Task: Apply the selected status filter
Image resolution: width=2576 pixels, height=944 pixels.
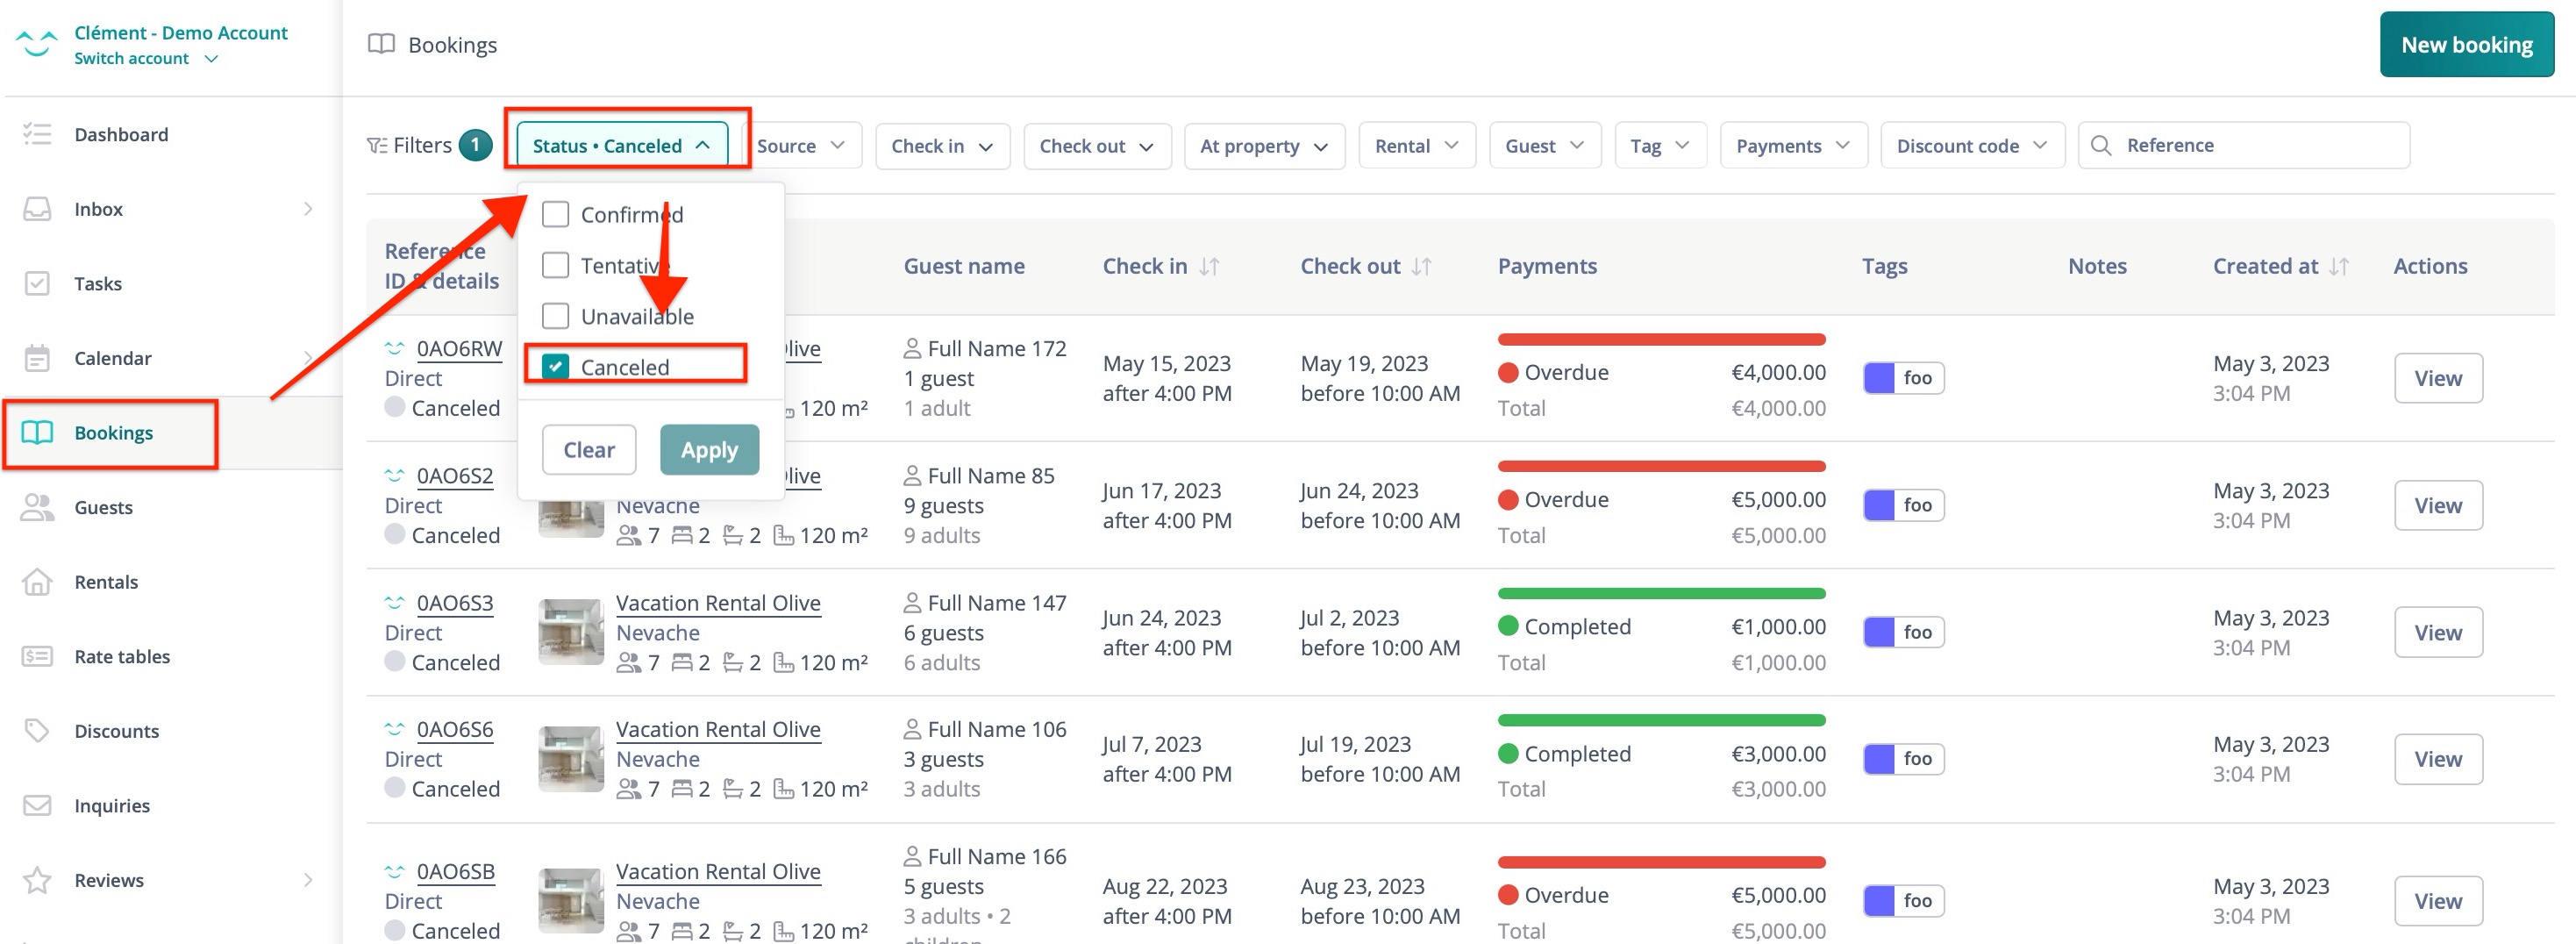Action: pyautogui.click(x=709, y=450)
